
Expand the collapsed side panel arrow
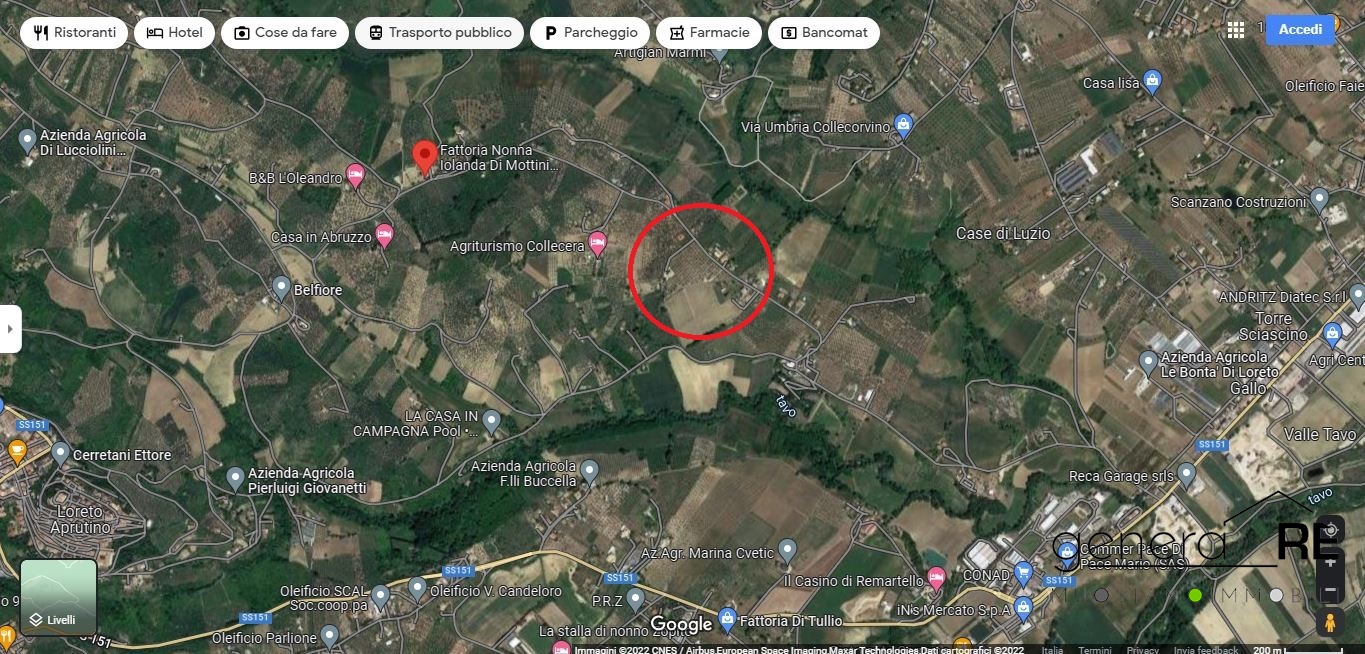coord(10,328)
